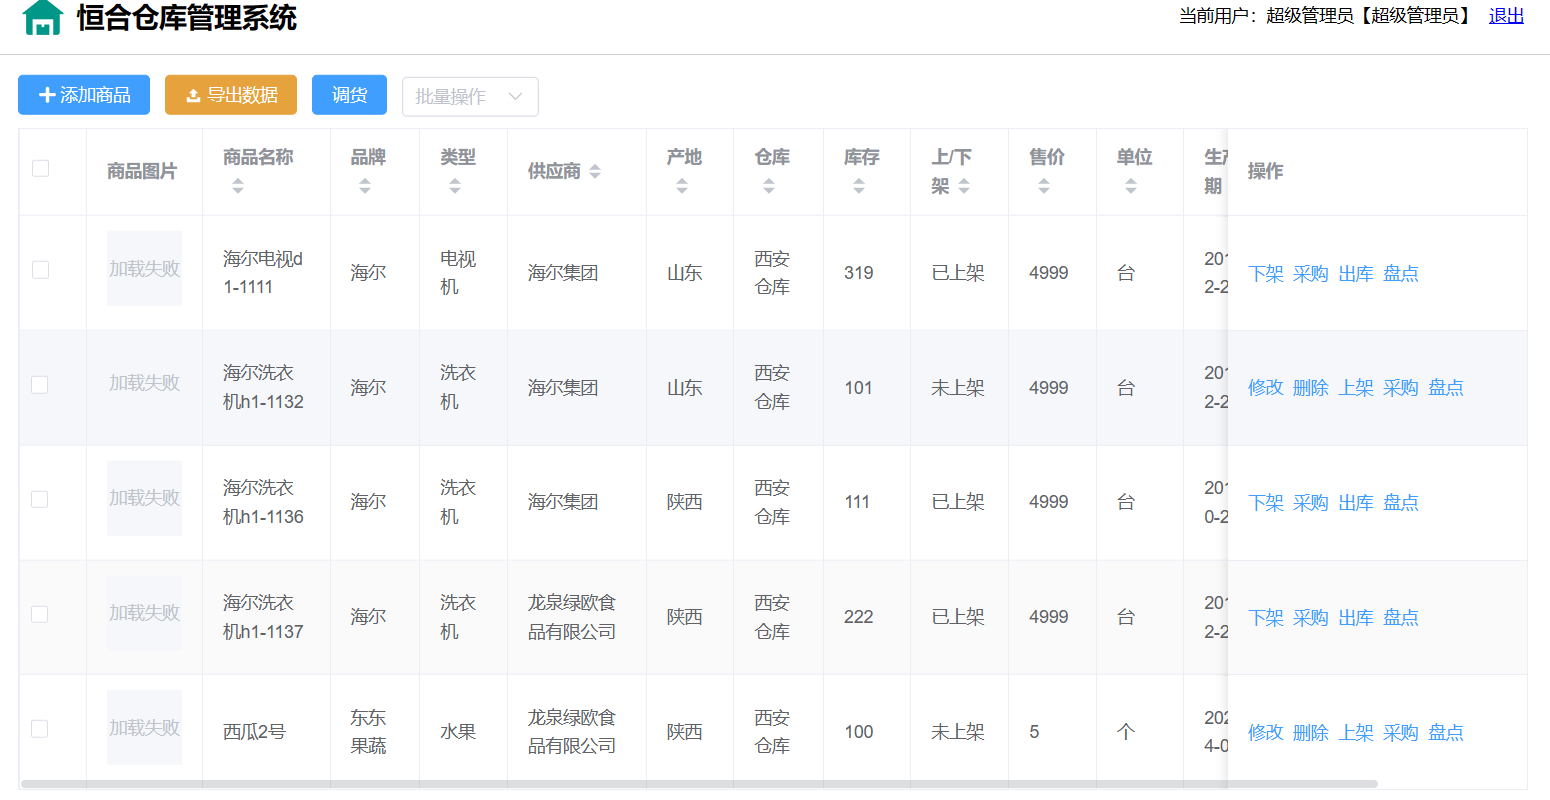The height and width of the screenshot is (800, 1550).
Task: Click 盘点 for 海尔电视d1-1111
Action: [1401, 274]
